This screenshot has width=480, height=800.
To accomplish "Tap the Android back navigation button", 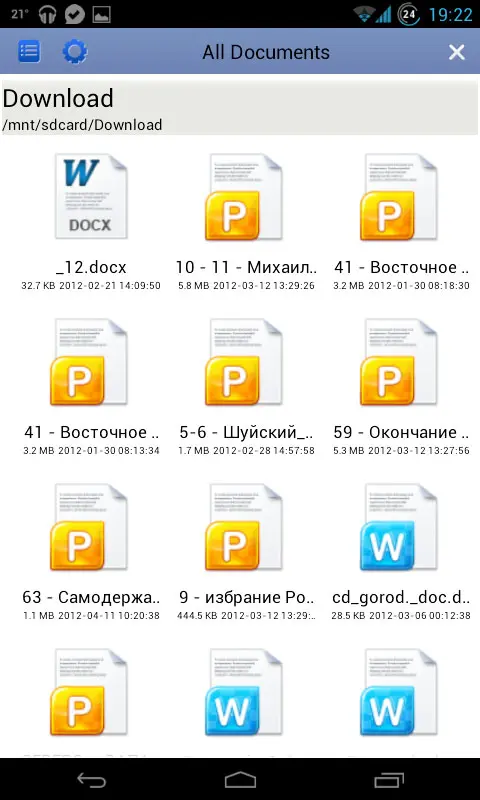I will pos(91,780).
